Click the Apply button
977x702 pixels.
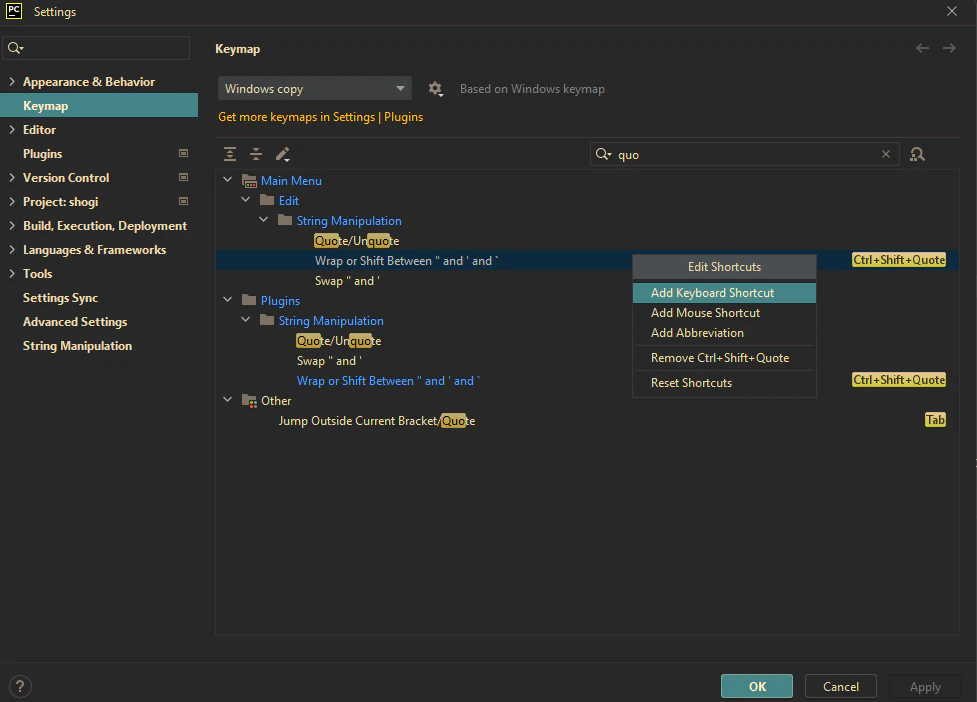925,686
